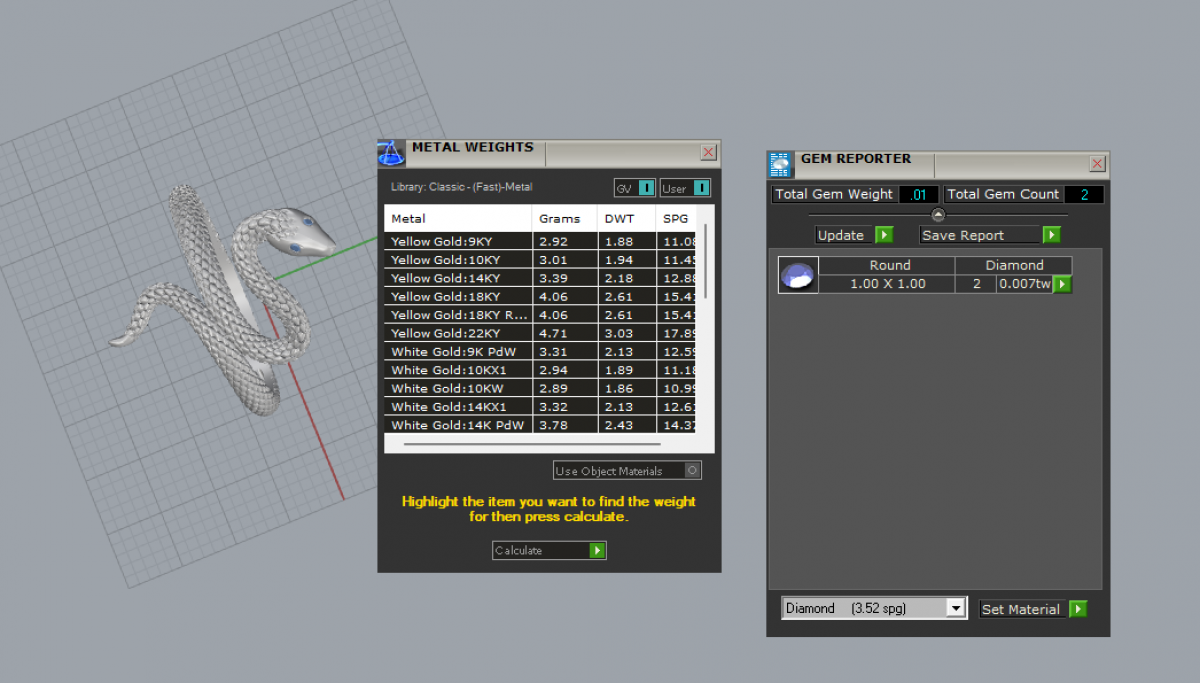Click the Metal column header
This screenshot has width=1200, height=683.
(458, 218)
